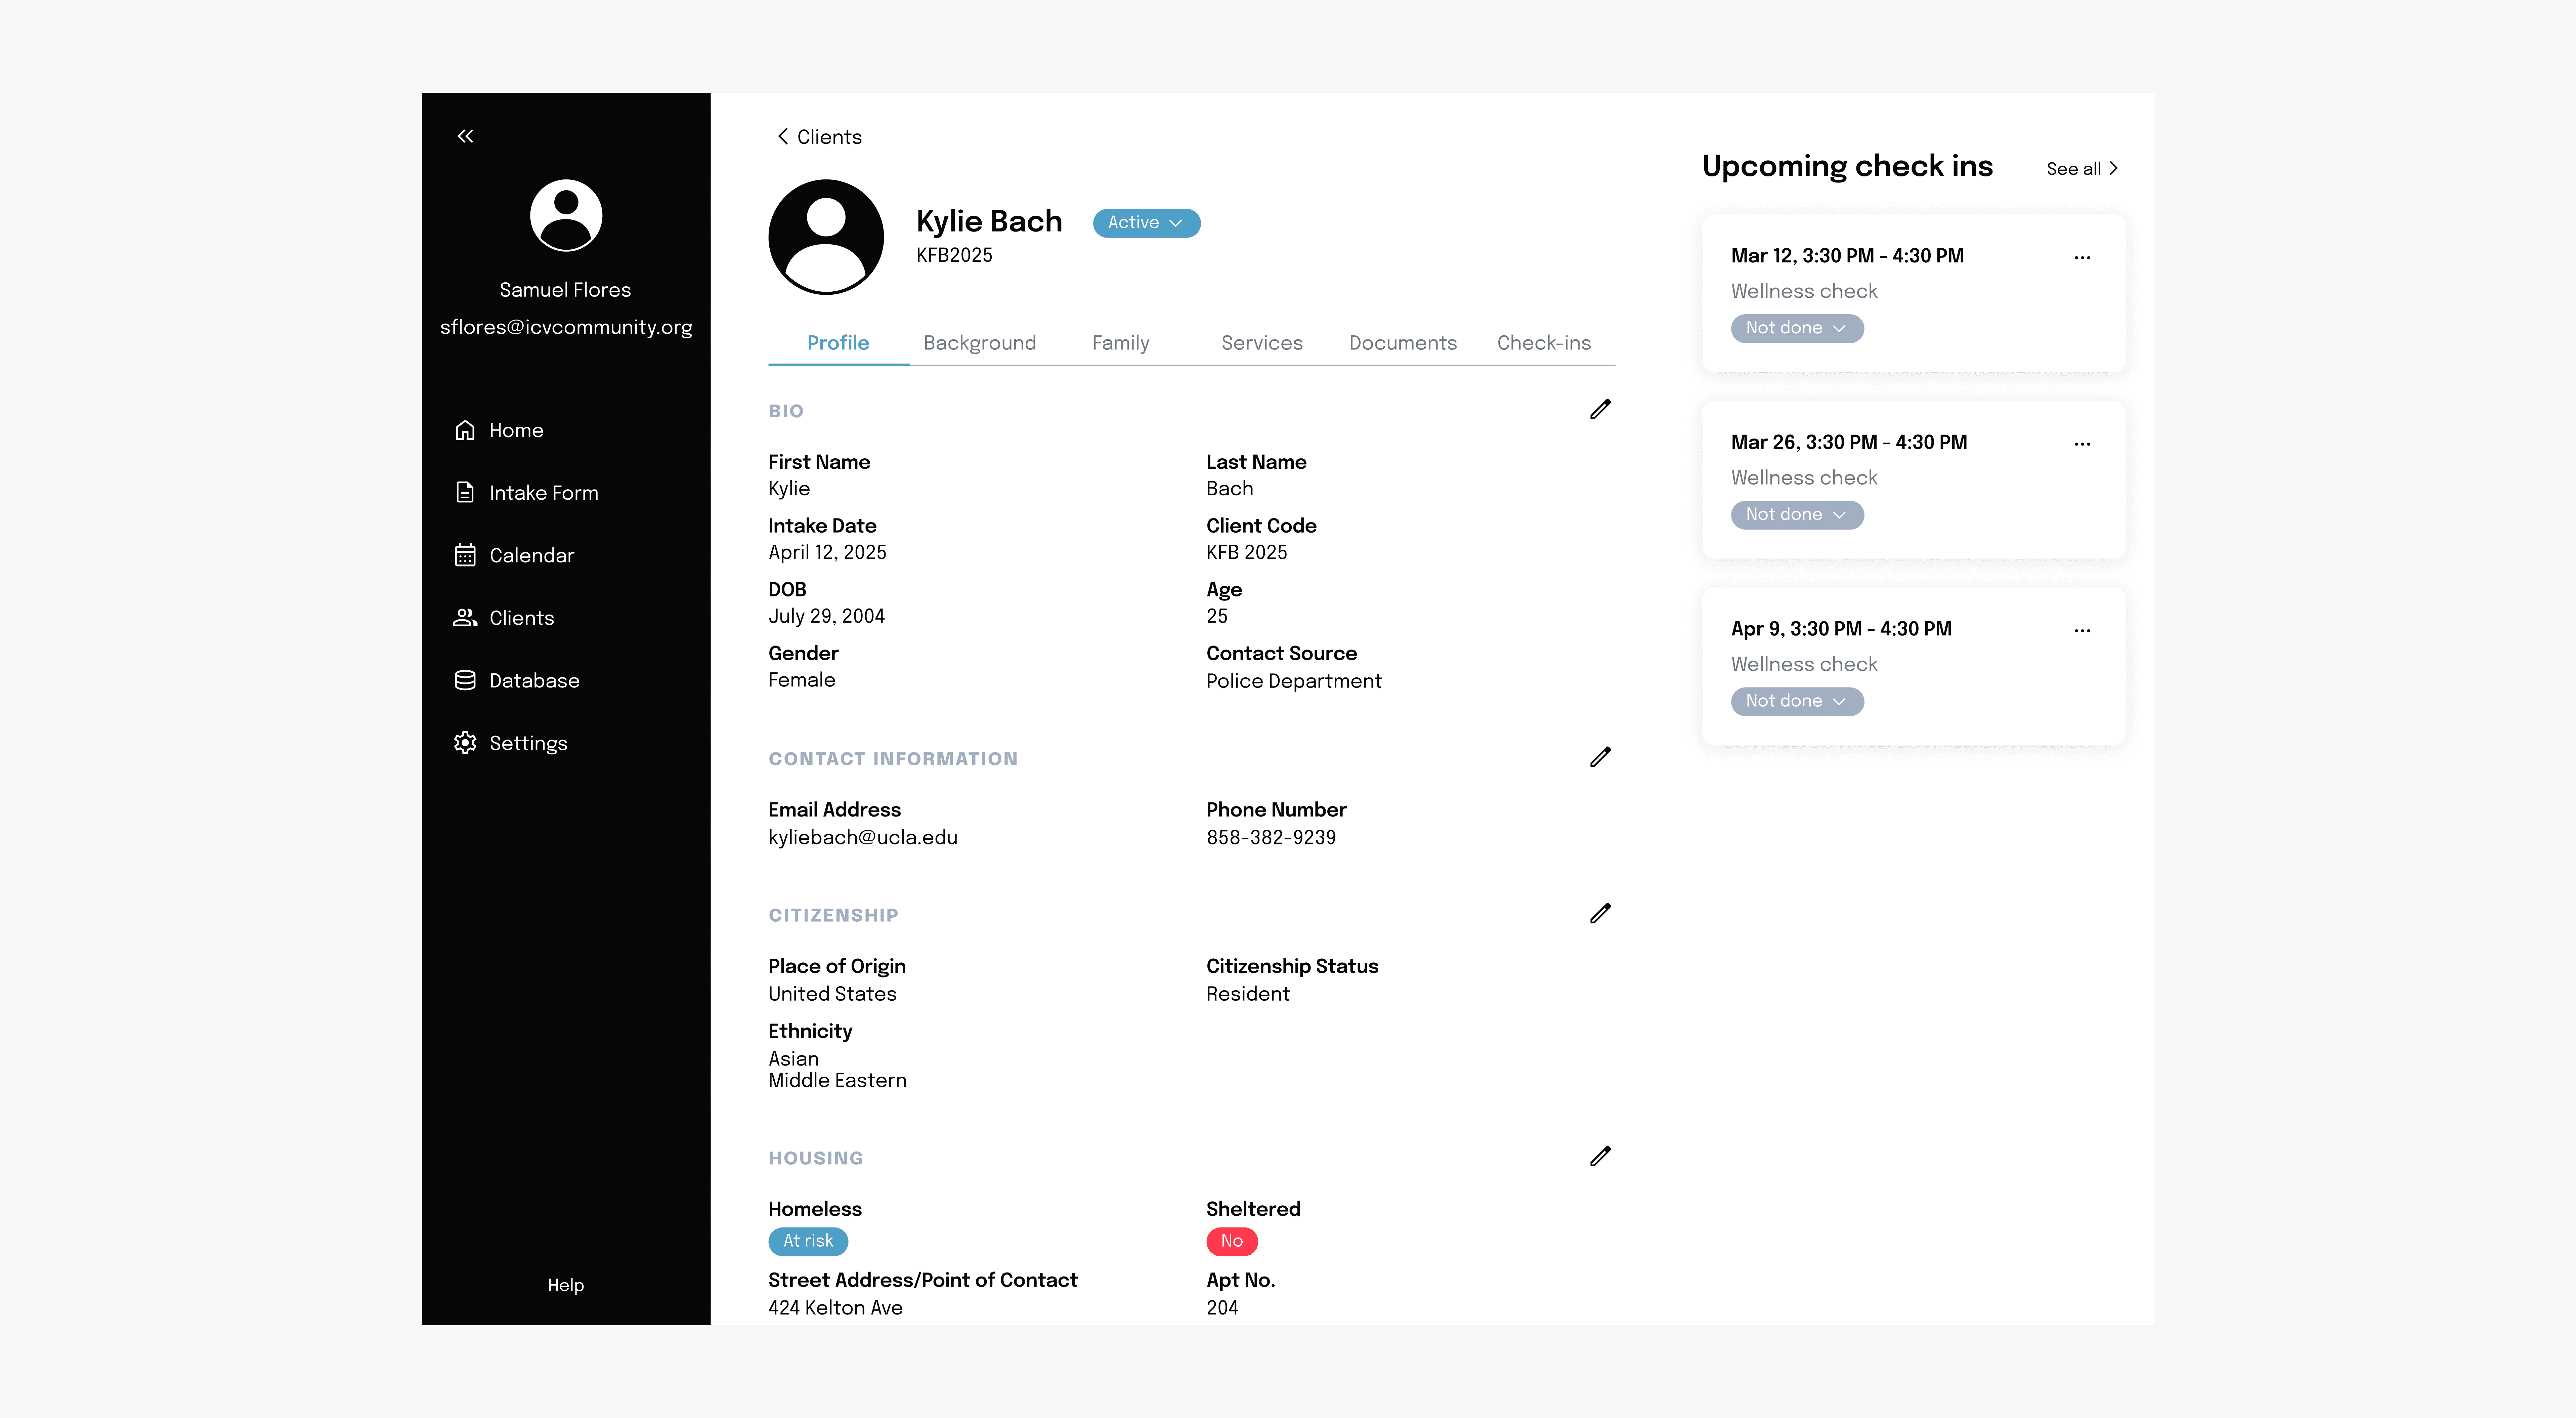The height and width of the screenshot is (1418, 2576).
Task: Edit Contact Information with pencil icon
Action: coord(1600,757)
